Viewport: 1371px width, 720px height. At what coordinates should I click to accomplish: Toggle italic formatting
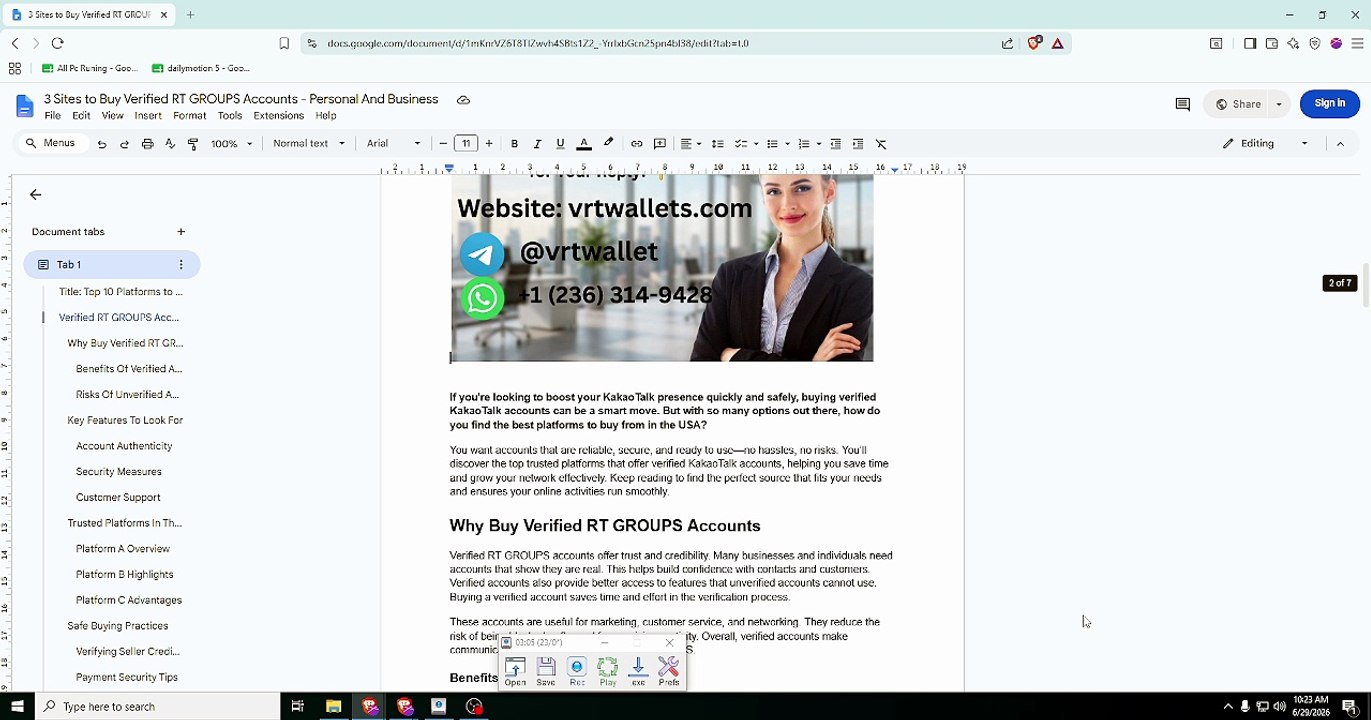pyautogui.click(x=537, y=144)
